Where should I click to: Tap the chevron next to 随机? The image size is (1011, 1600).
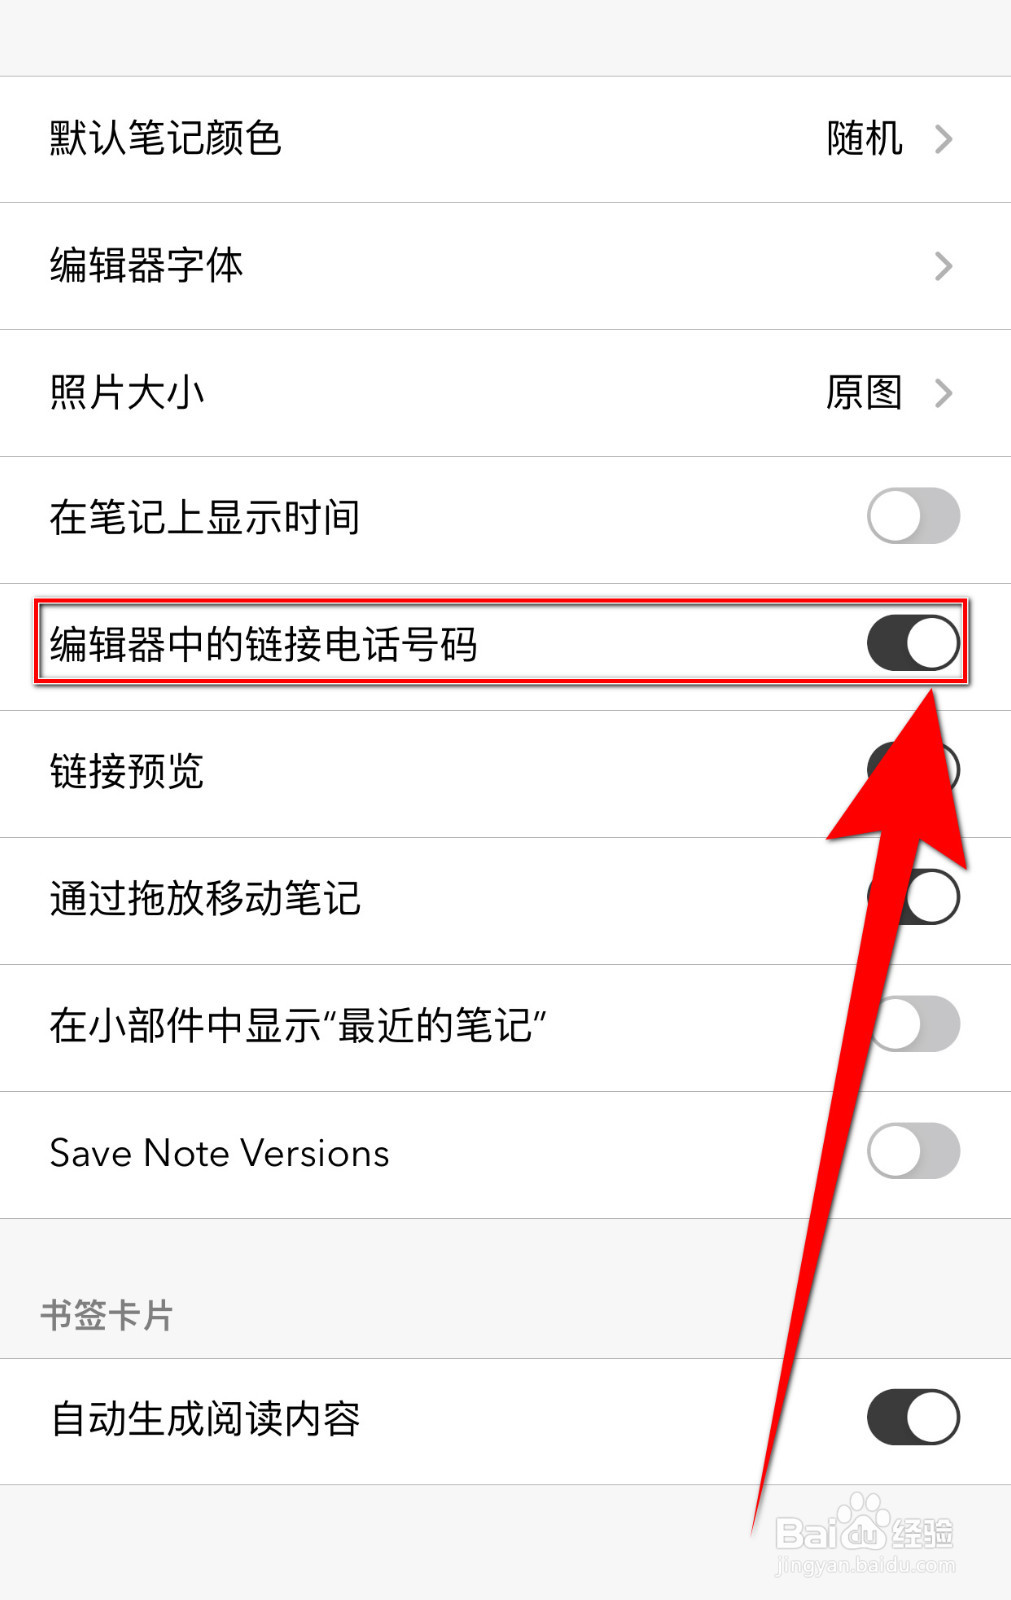click(943, 139)
